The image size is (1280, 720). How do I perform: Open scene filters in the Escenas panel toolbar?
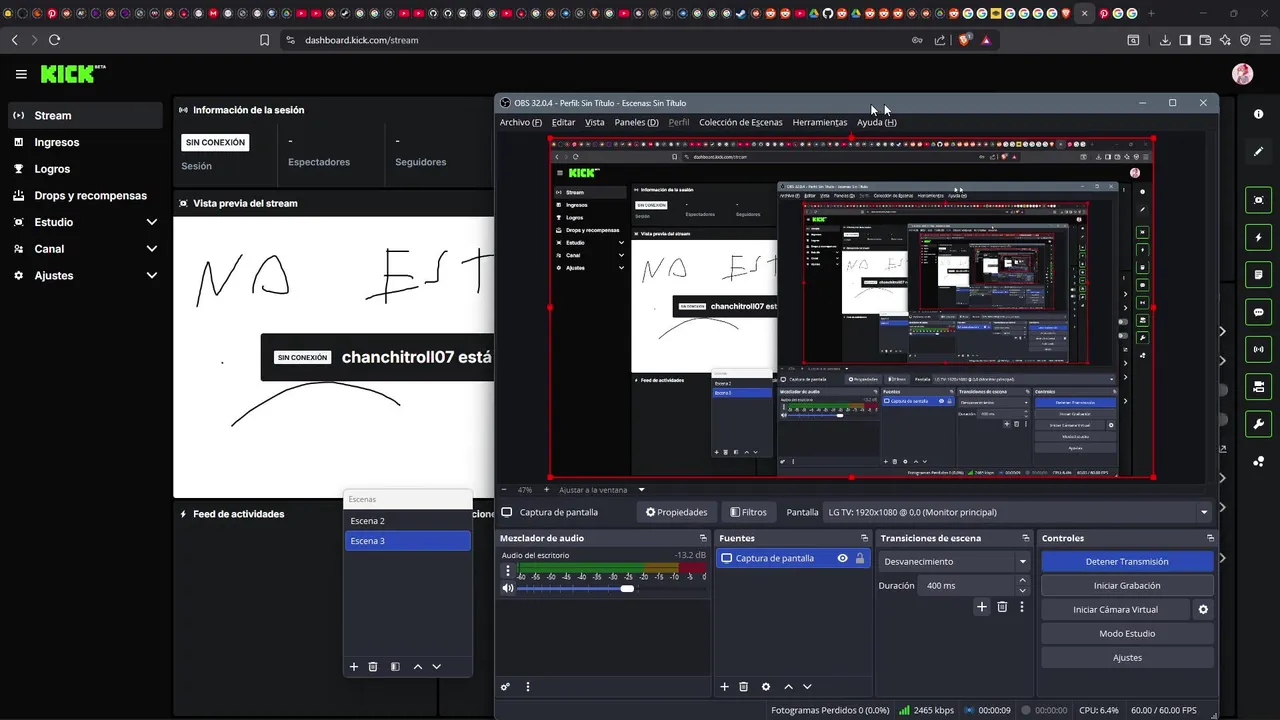click(x=395, y=667)
